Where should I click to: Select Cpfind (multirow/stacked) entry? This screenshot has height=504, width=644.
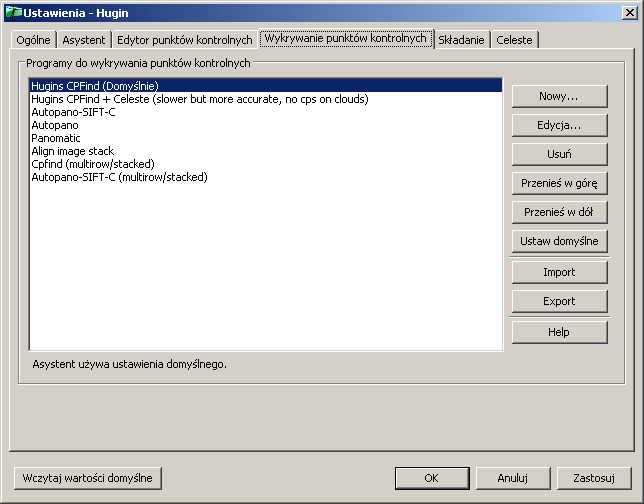click(x=93, y=164)
